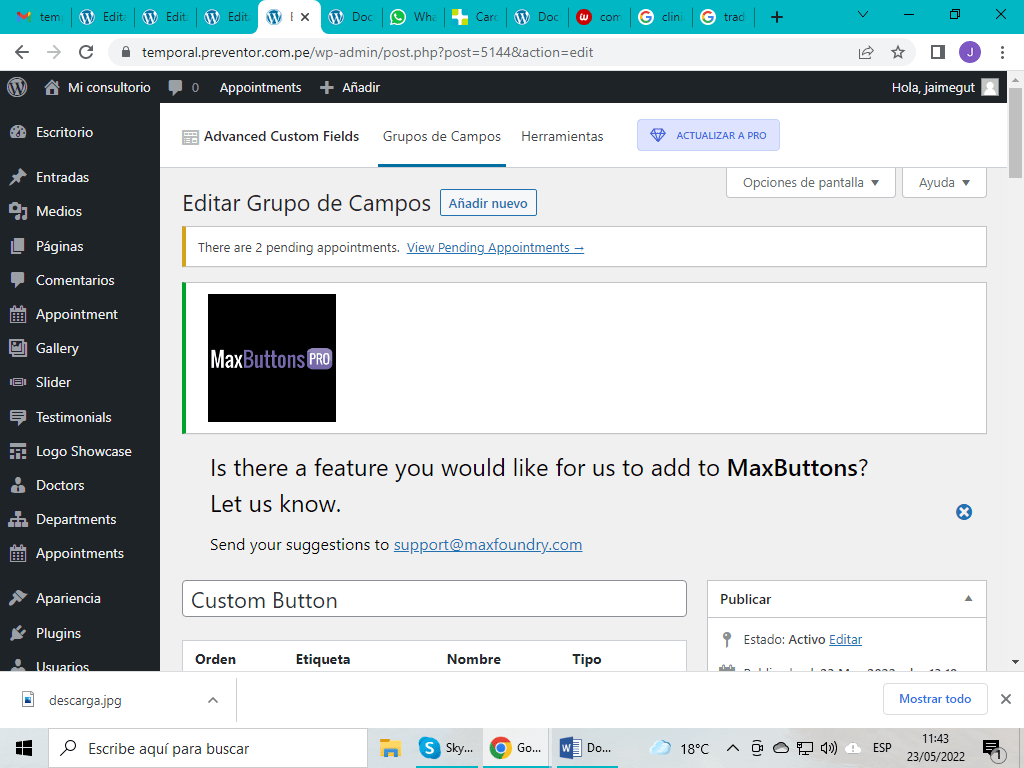
Task: Click the support@maxfoundry.com email link
Action: 488,545
